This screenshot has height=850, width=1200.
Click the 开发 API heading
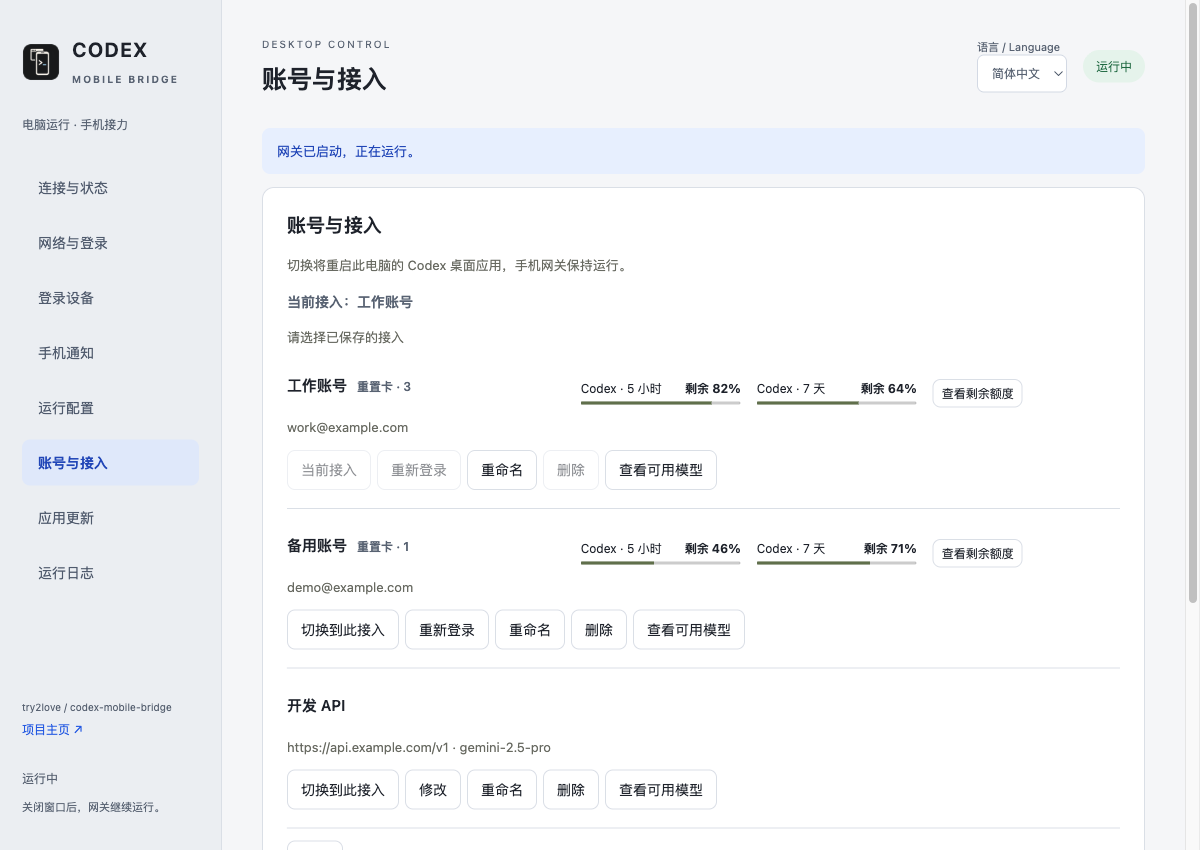[316, 706]
